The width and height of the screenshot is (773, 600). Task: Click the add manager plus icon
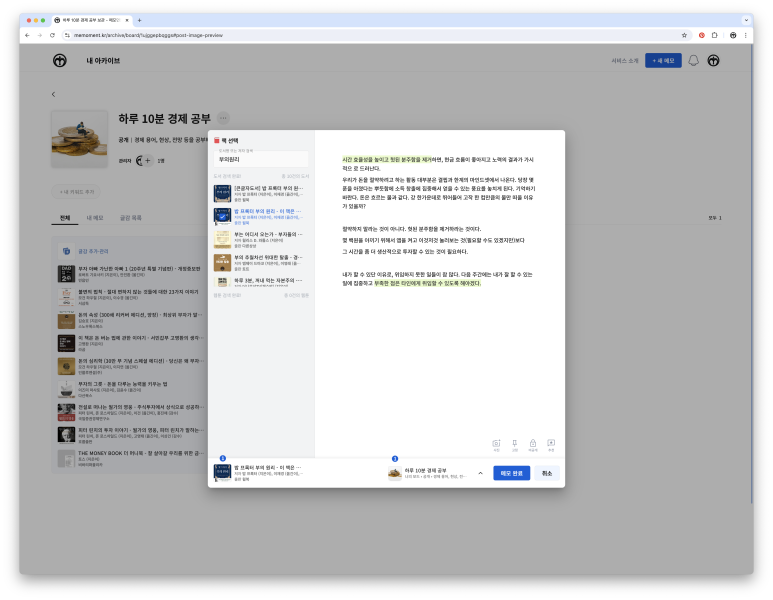click(147, 161)
